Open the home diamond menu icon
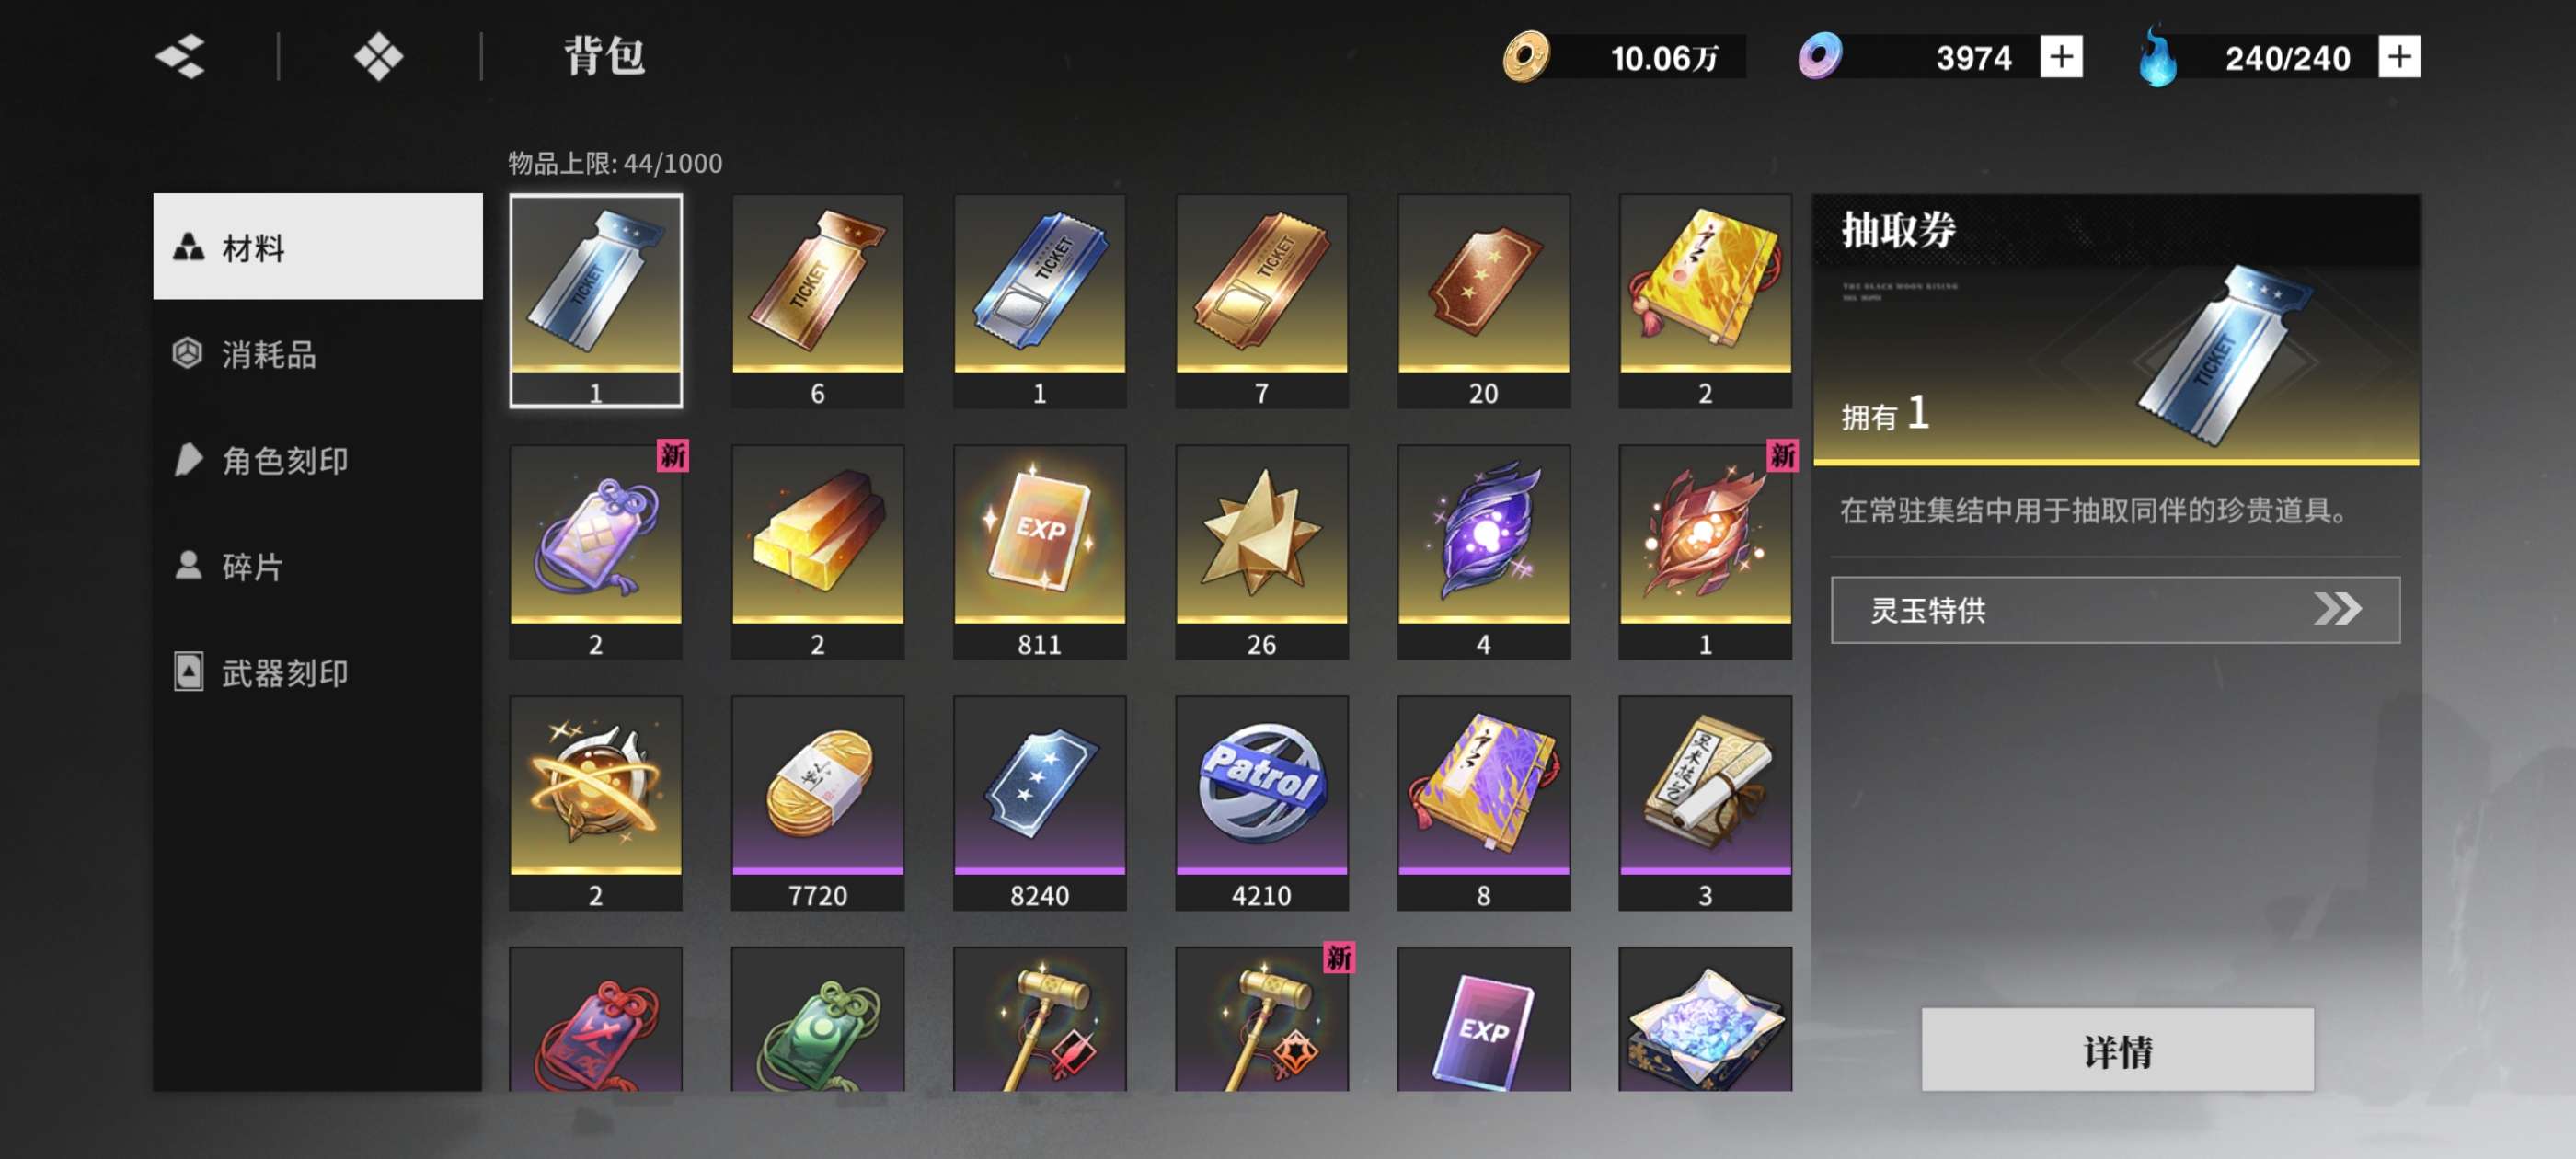Viewport: 2576px width, 1159px height. (379, 57)
